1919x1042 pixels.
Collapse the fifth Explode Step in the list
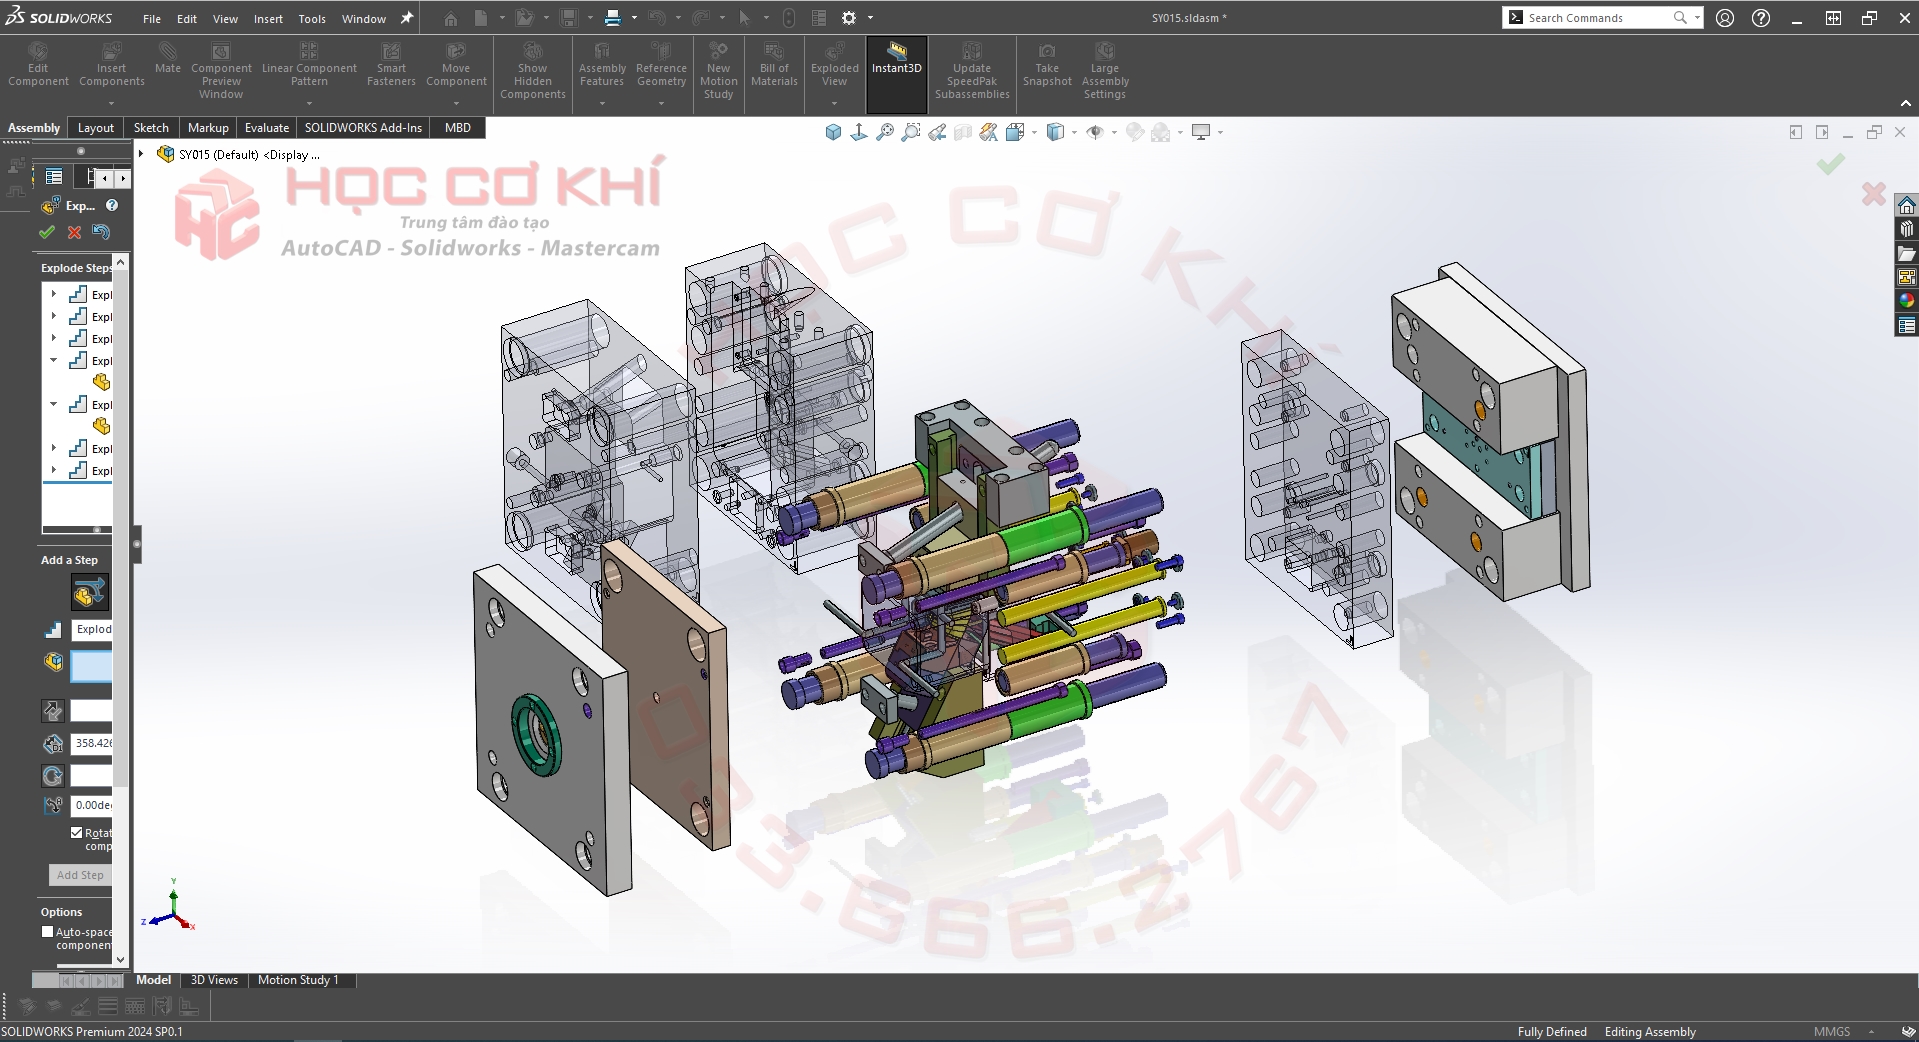[54, 404]
